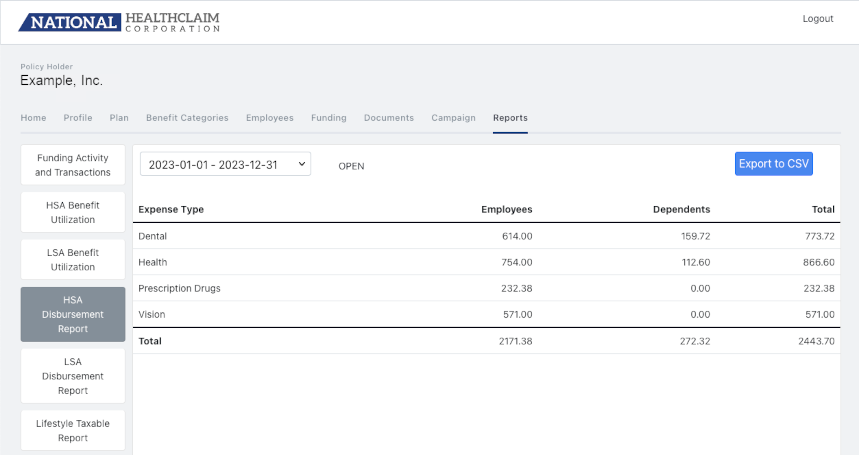
Task: Click the dependents grand total 272.32
Action: (695, 341)
